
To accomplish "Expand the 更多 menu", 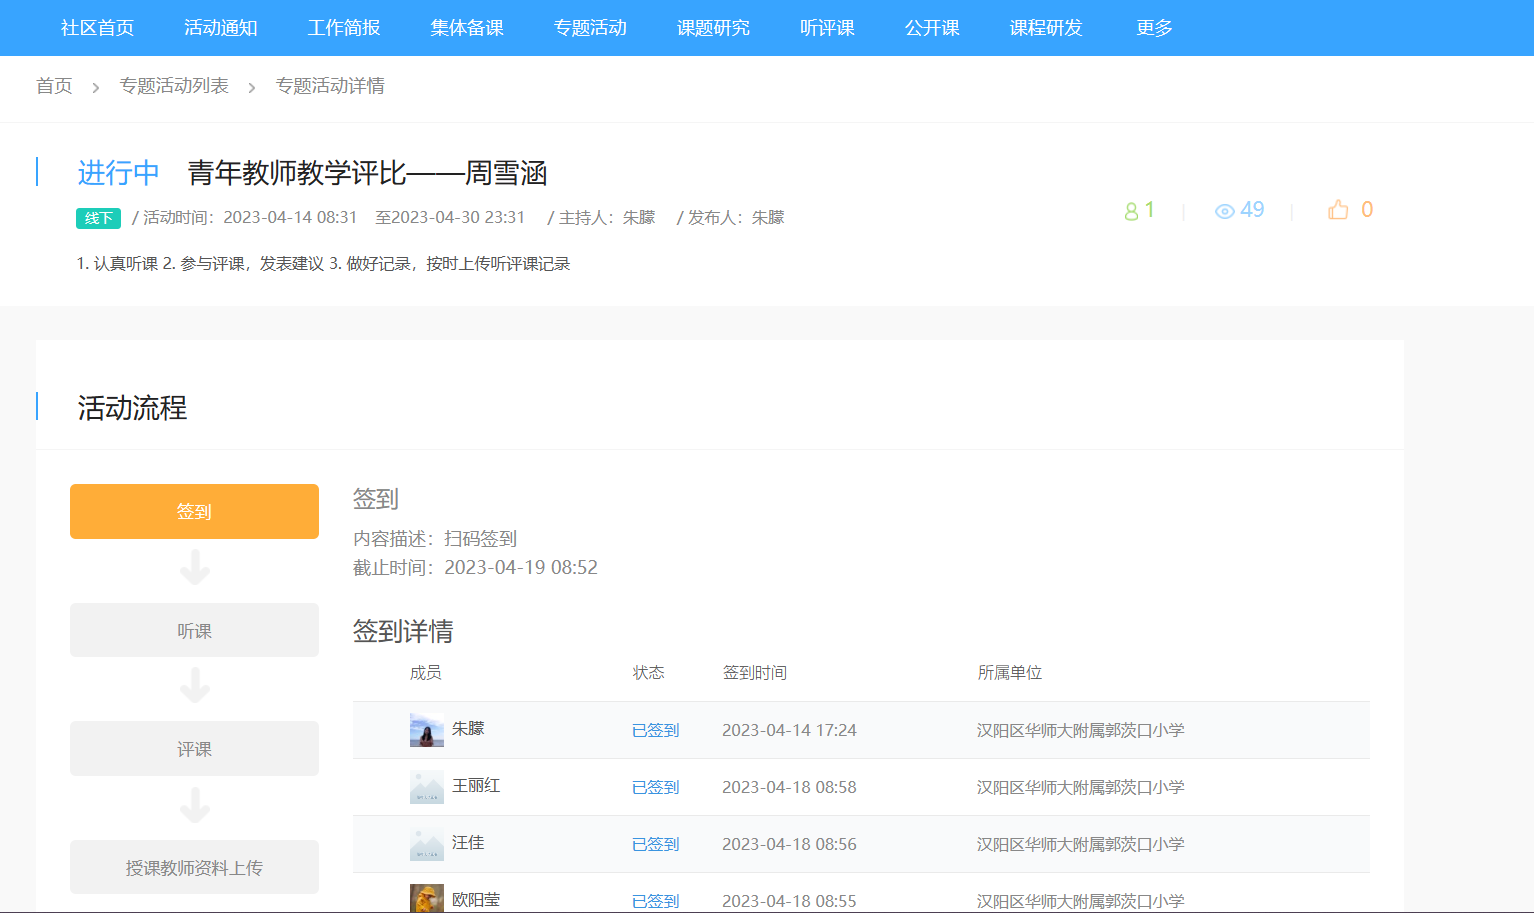I will (x=1154, y=28).
